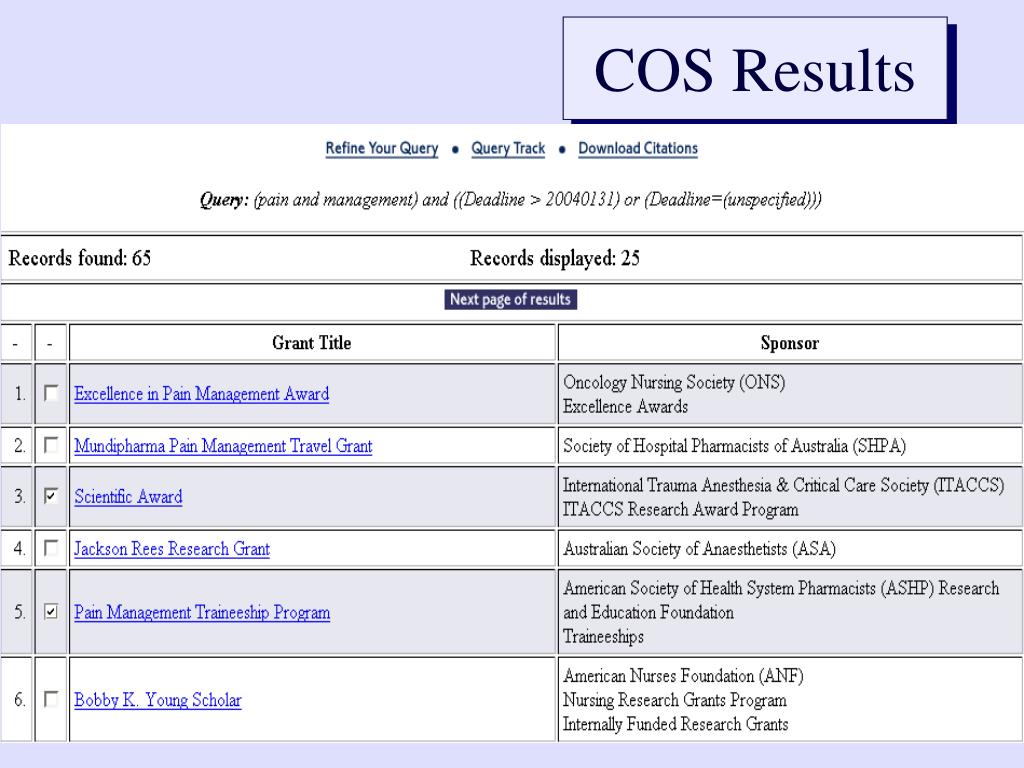This screenshot has width=1024, height=768.
Task: Tick checkbox for Bobby K. Young Scholar
Action: point(51,699)
